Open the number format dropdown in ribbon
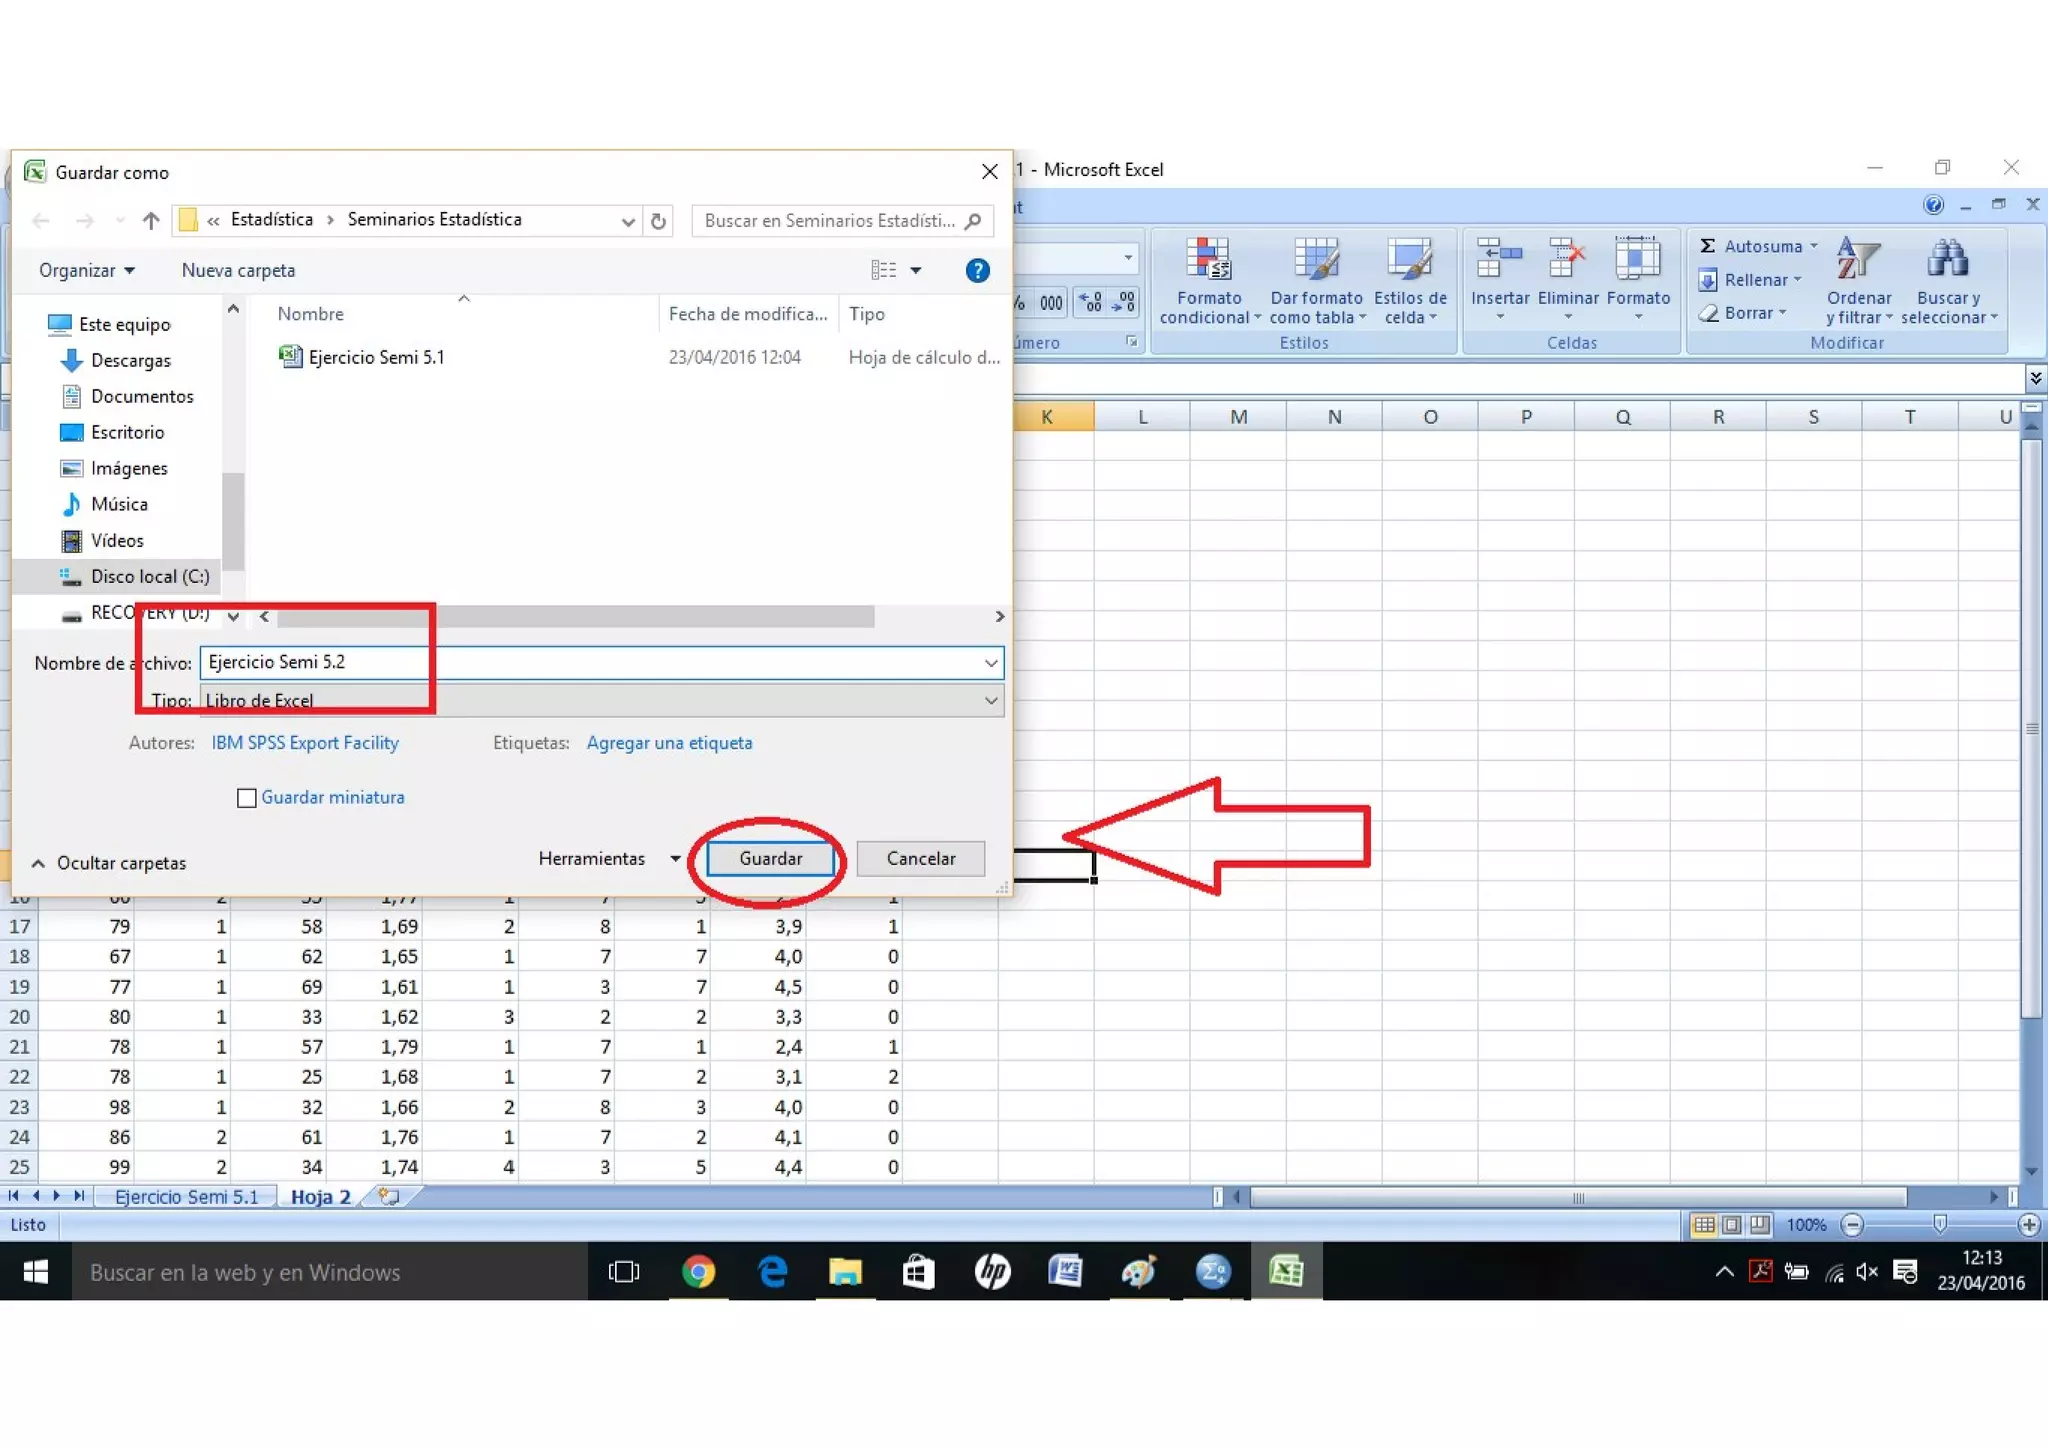 1127,258
